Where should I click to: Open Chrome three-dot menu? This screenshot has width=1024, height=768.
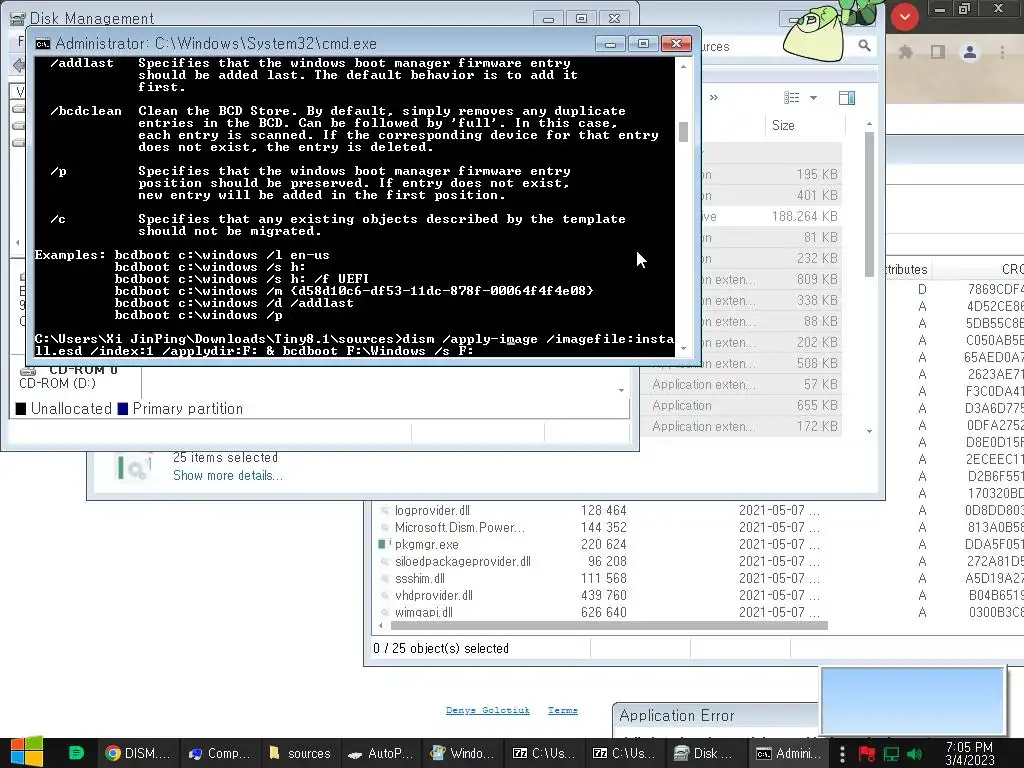coord(1002,52)
